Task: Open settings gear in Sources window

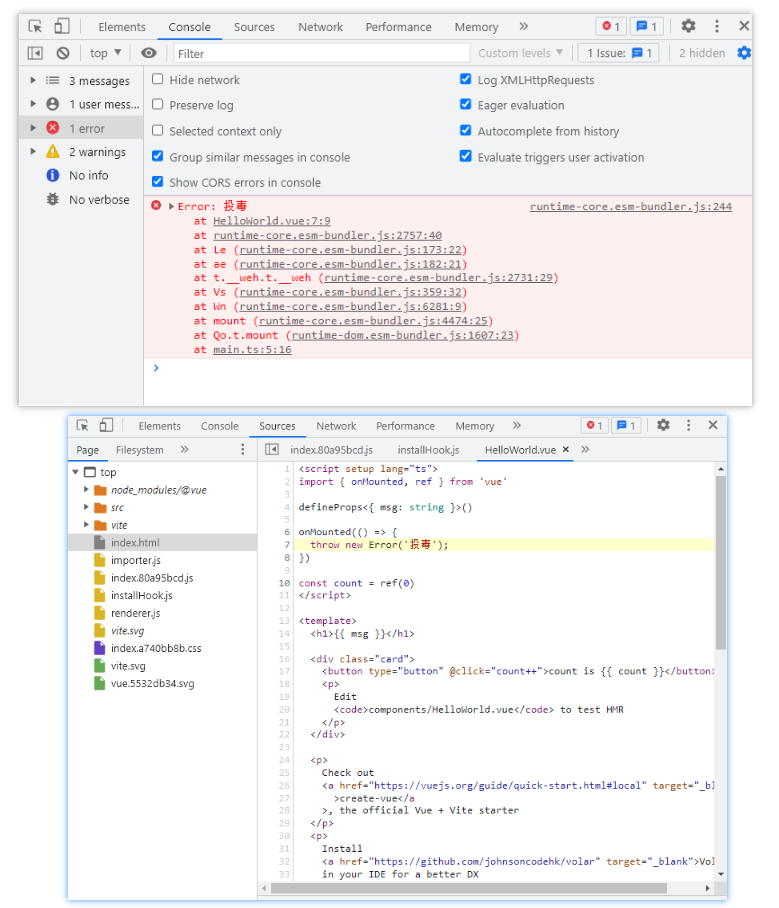Action: coord(663,425)
